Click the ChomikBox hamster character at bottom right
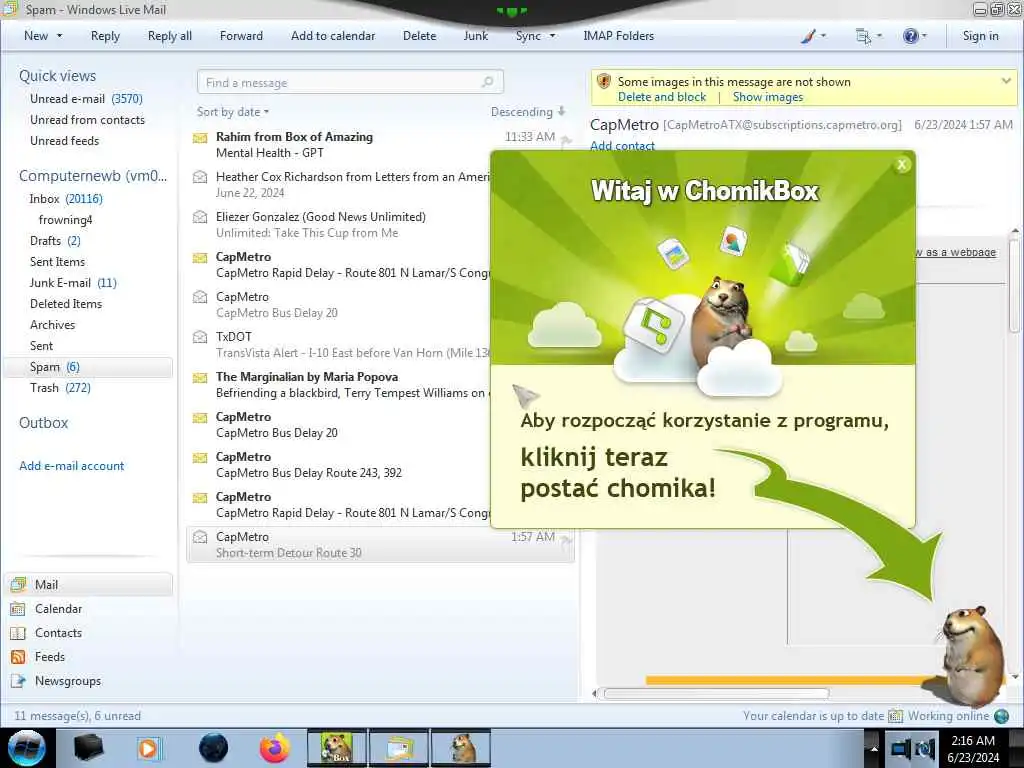The image size is (1024, 768). pos(972,655)
